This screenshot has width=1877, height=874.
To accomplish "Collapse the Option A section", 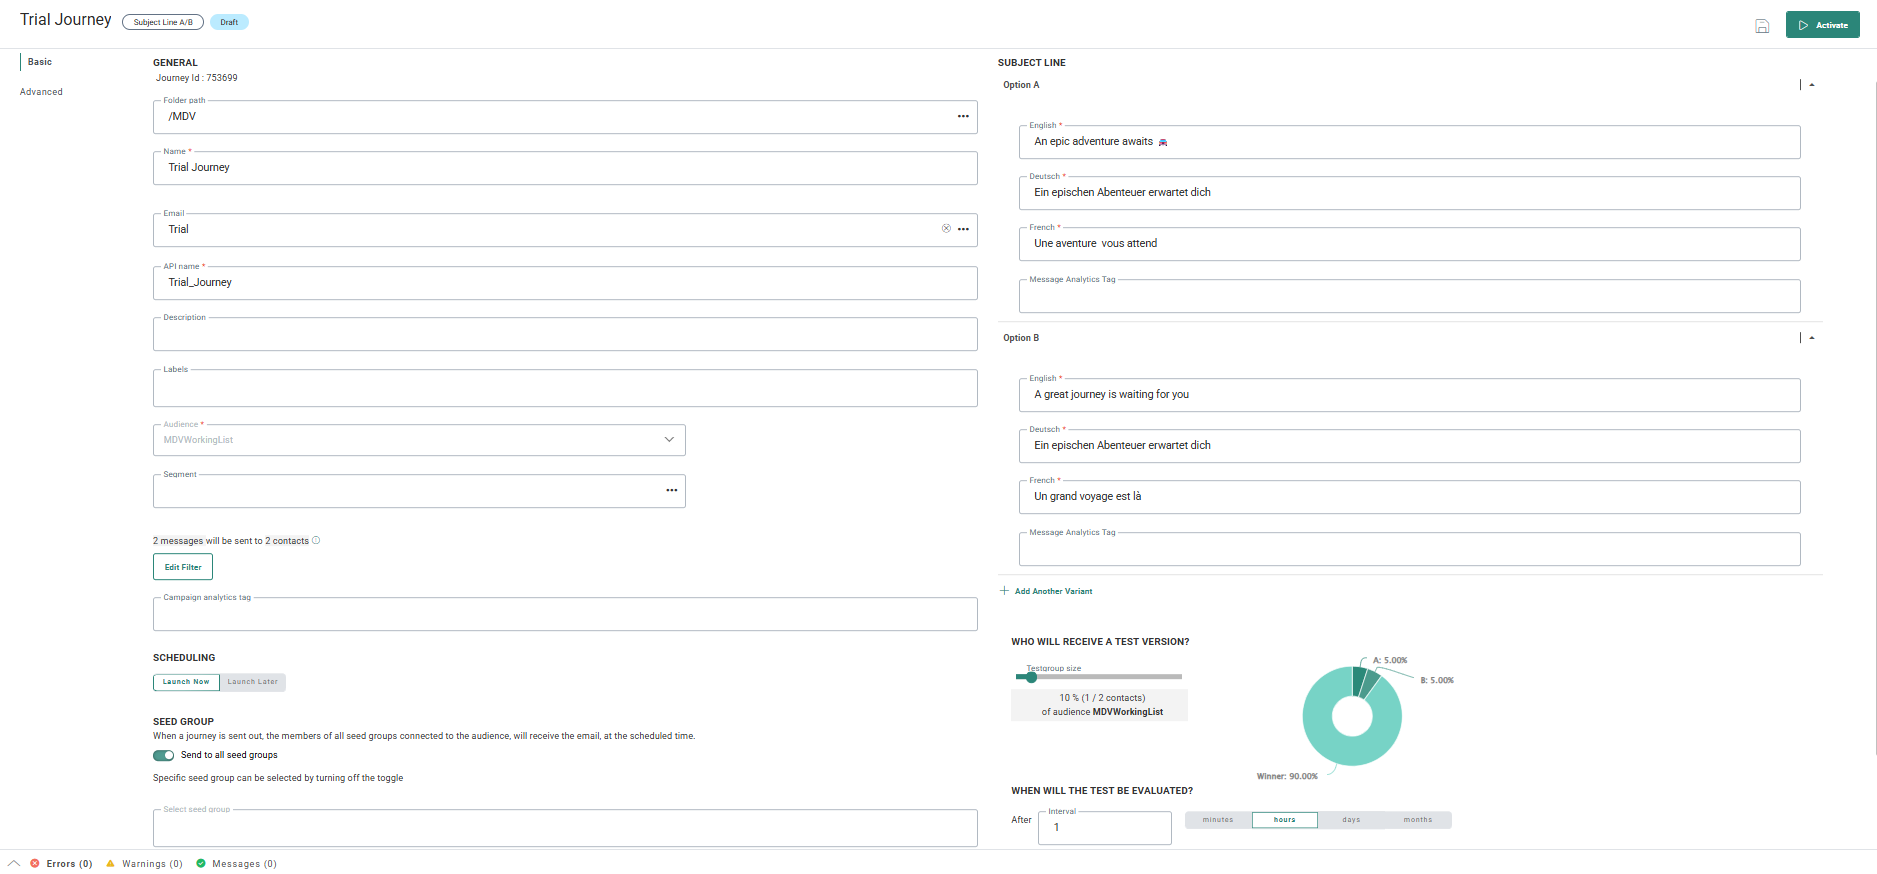I will 1812,85.
